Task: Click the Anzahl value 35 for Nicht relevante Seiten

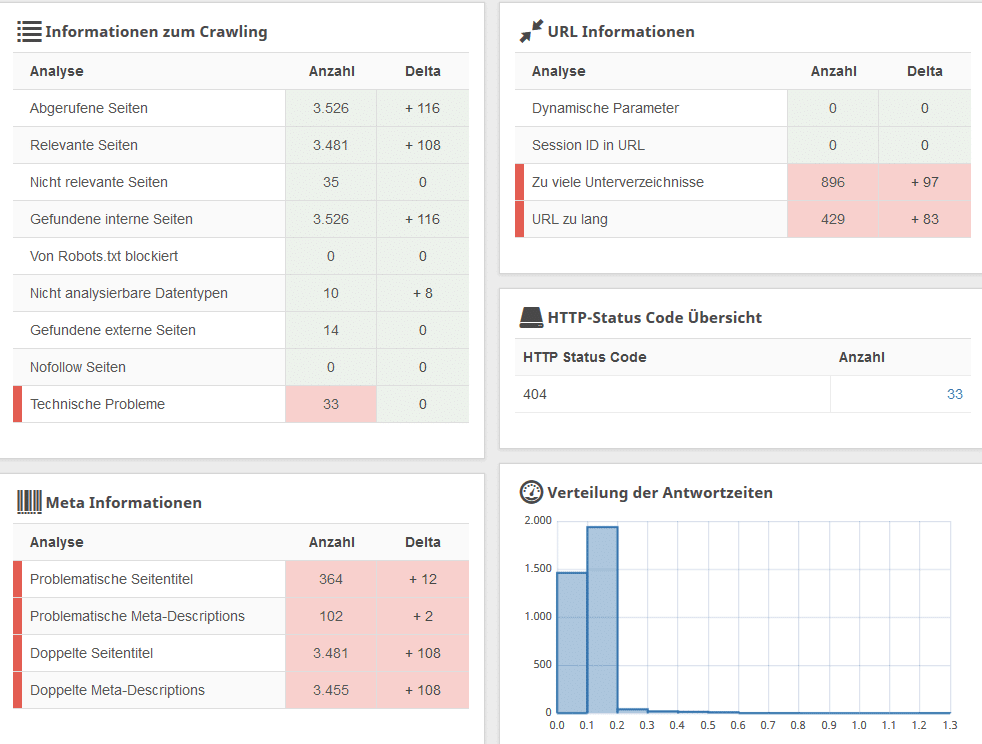Action: (331, 182)
